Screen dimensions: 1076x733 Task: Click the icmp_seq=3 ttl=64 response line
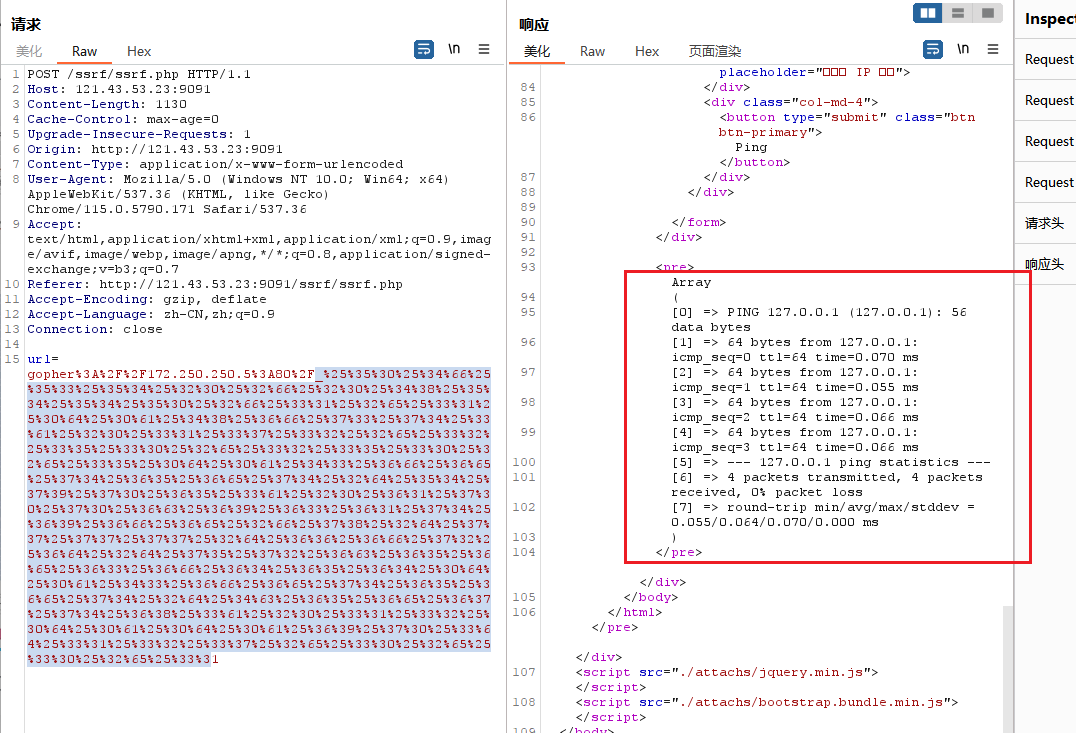(795, 447)
